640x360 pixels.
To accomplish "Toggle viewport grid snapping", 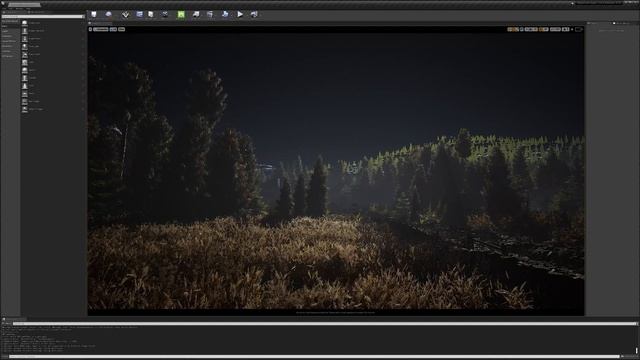I will (531, 29).
